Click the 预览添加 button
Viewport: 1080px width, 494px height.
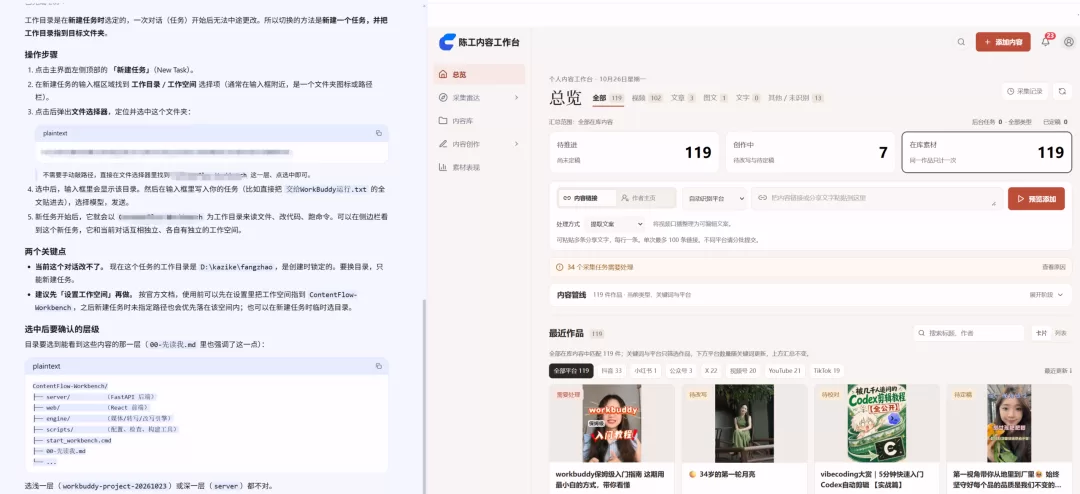(1036, 198)
